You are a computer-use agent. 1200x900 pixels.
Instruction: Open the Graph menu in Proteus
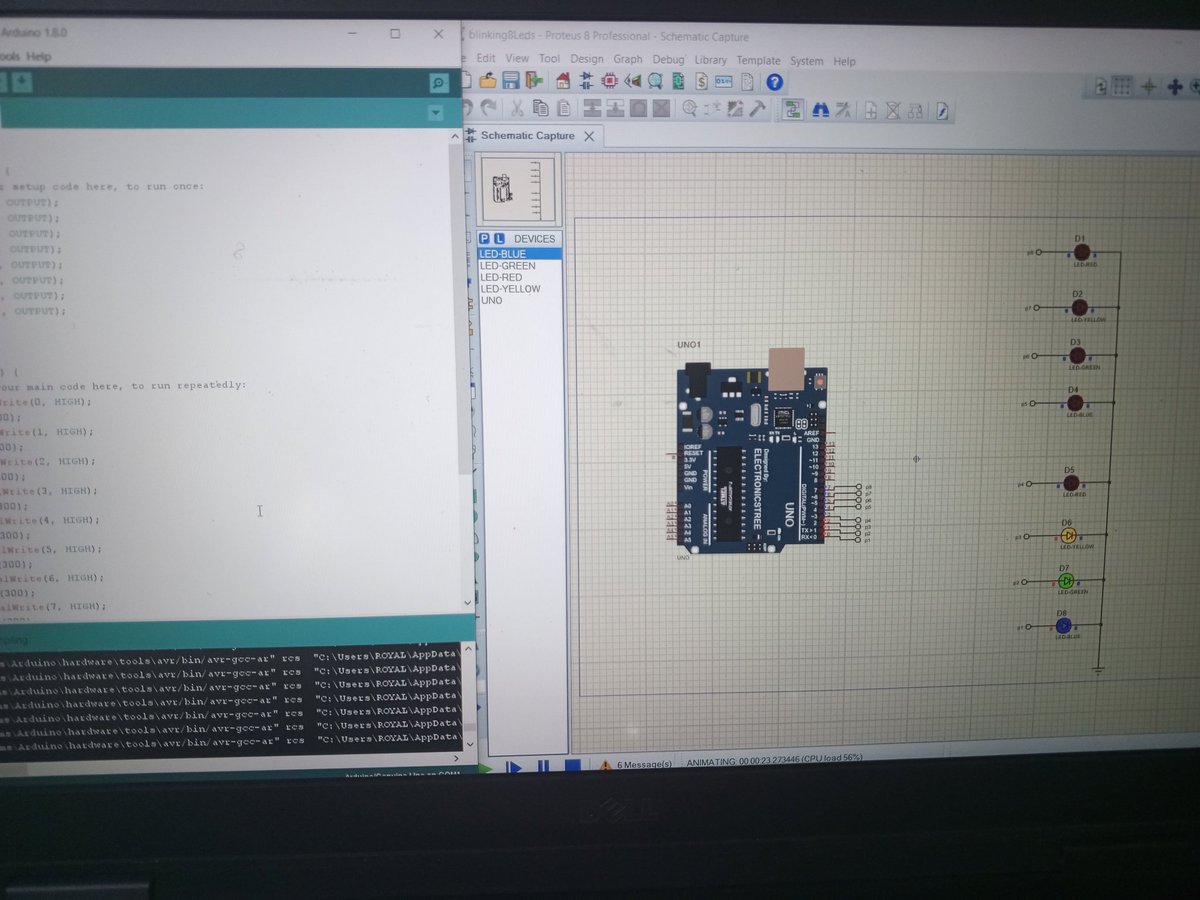coord(628,59)
